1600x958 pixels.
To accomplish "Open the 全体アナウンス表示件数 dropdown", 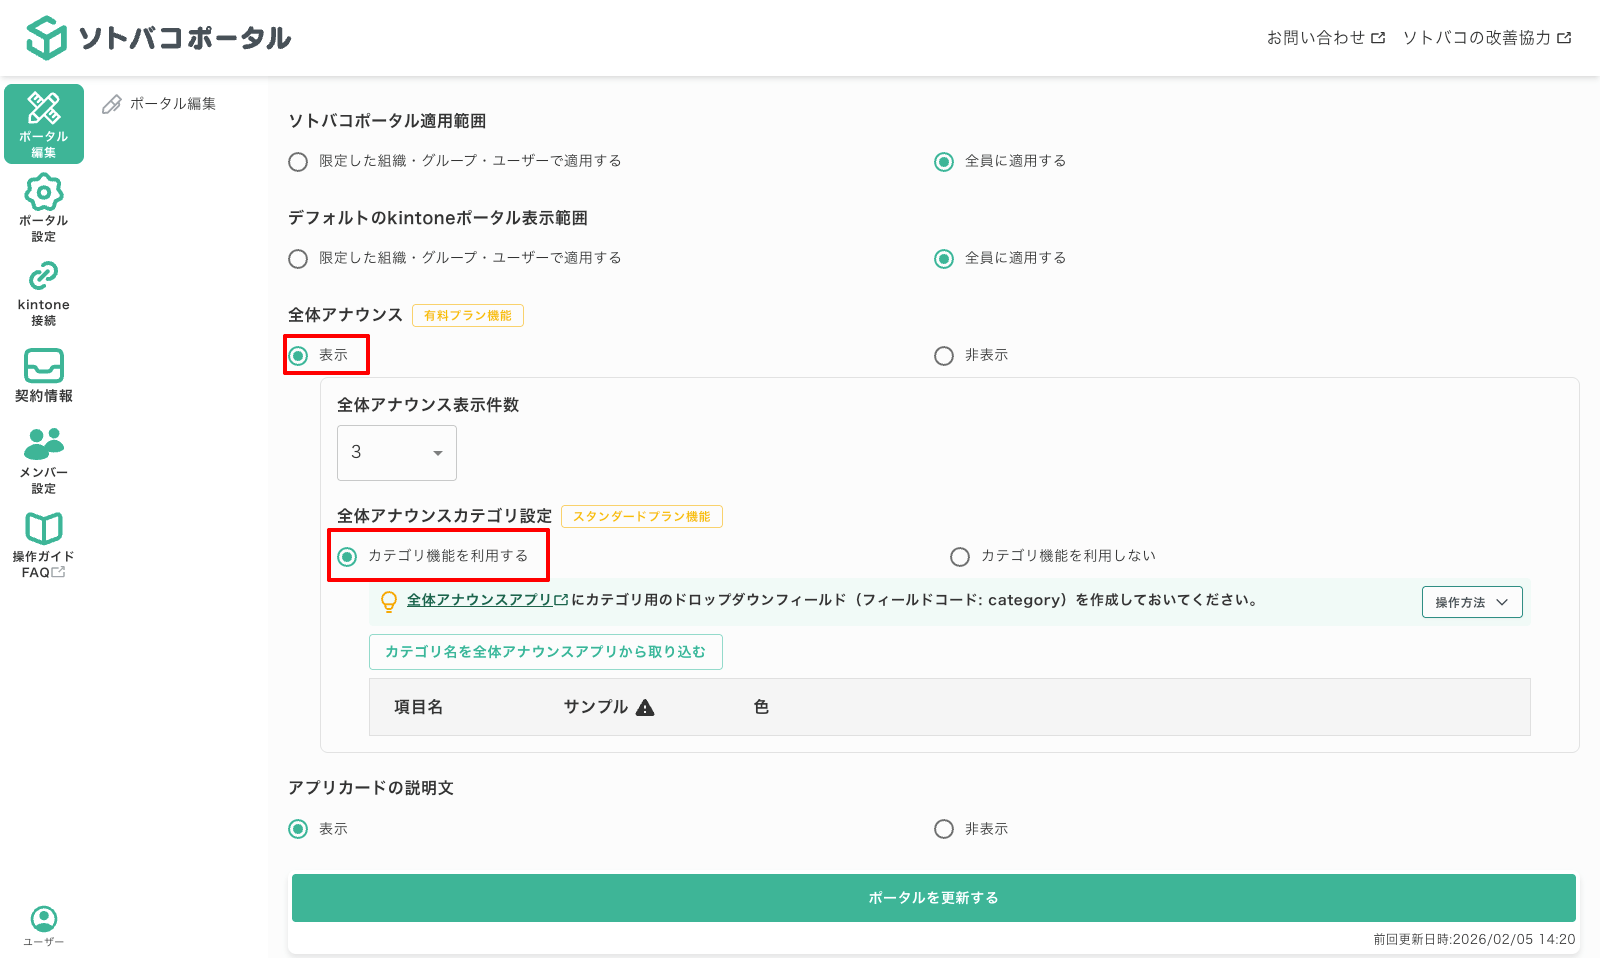I will 396,452.
